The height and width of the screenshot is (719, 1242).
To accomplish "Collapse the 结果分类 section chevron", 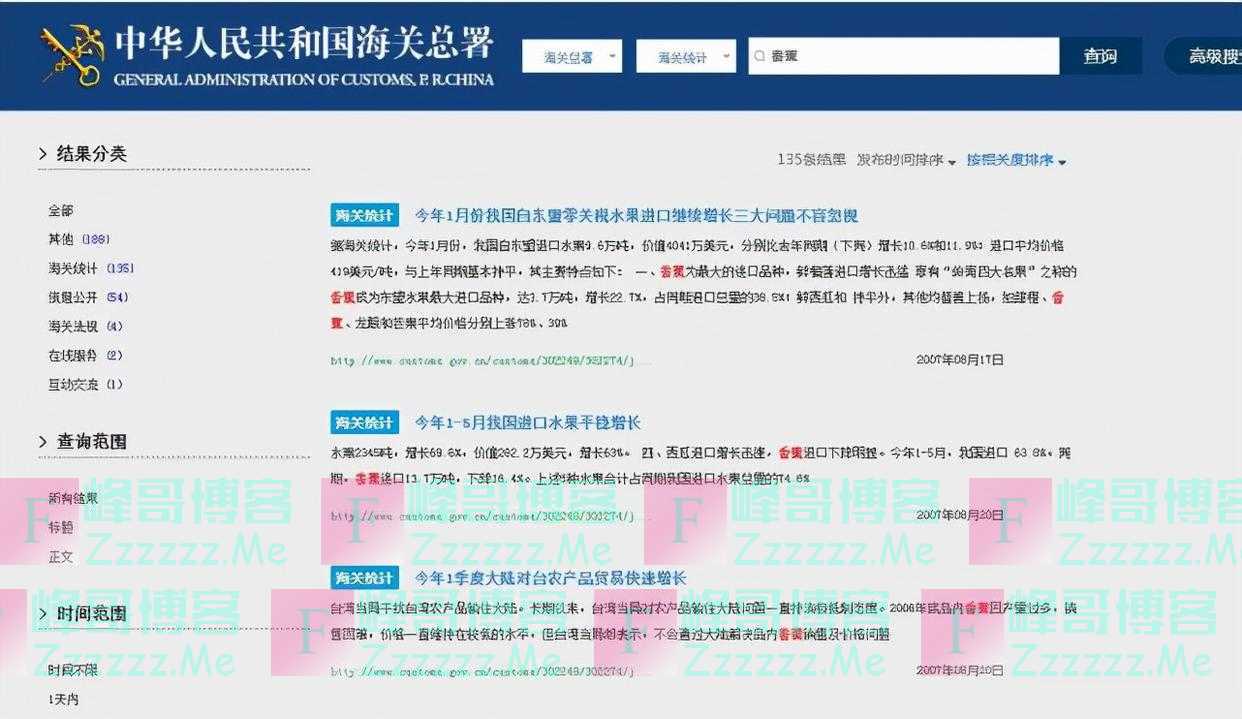I will 43,154.
